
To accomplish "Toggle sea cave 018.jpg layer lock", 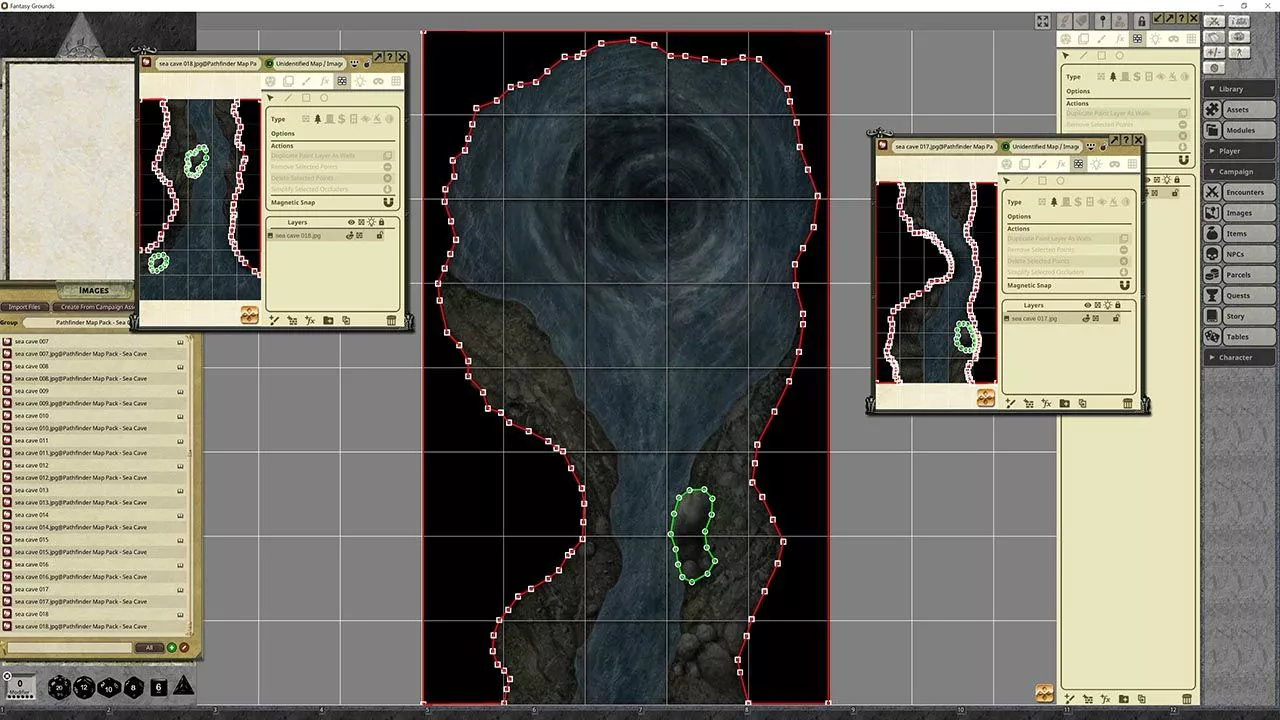I will (x=380, y=235).
